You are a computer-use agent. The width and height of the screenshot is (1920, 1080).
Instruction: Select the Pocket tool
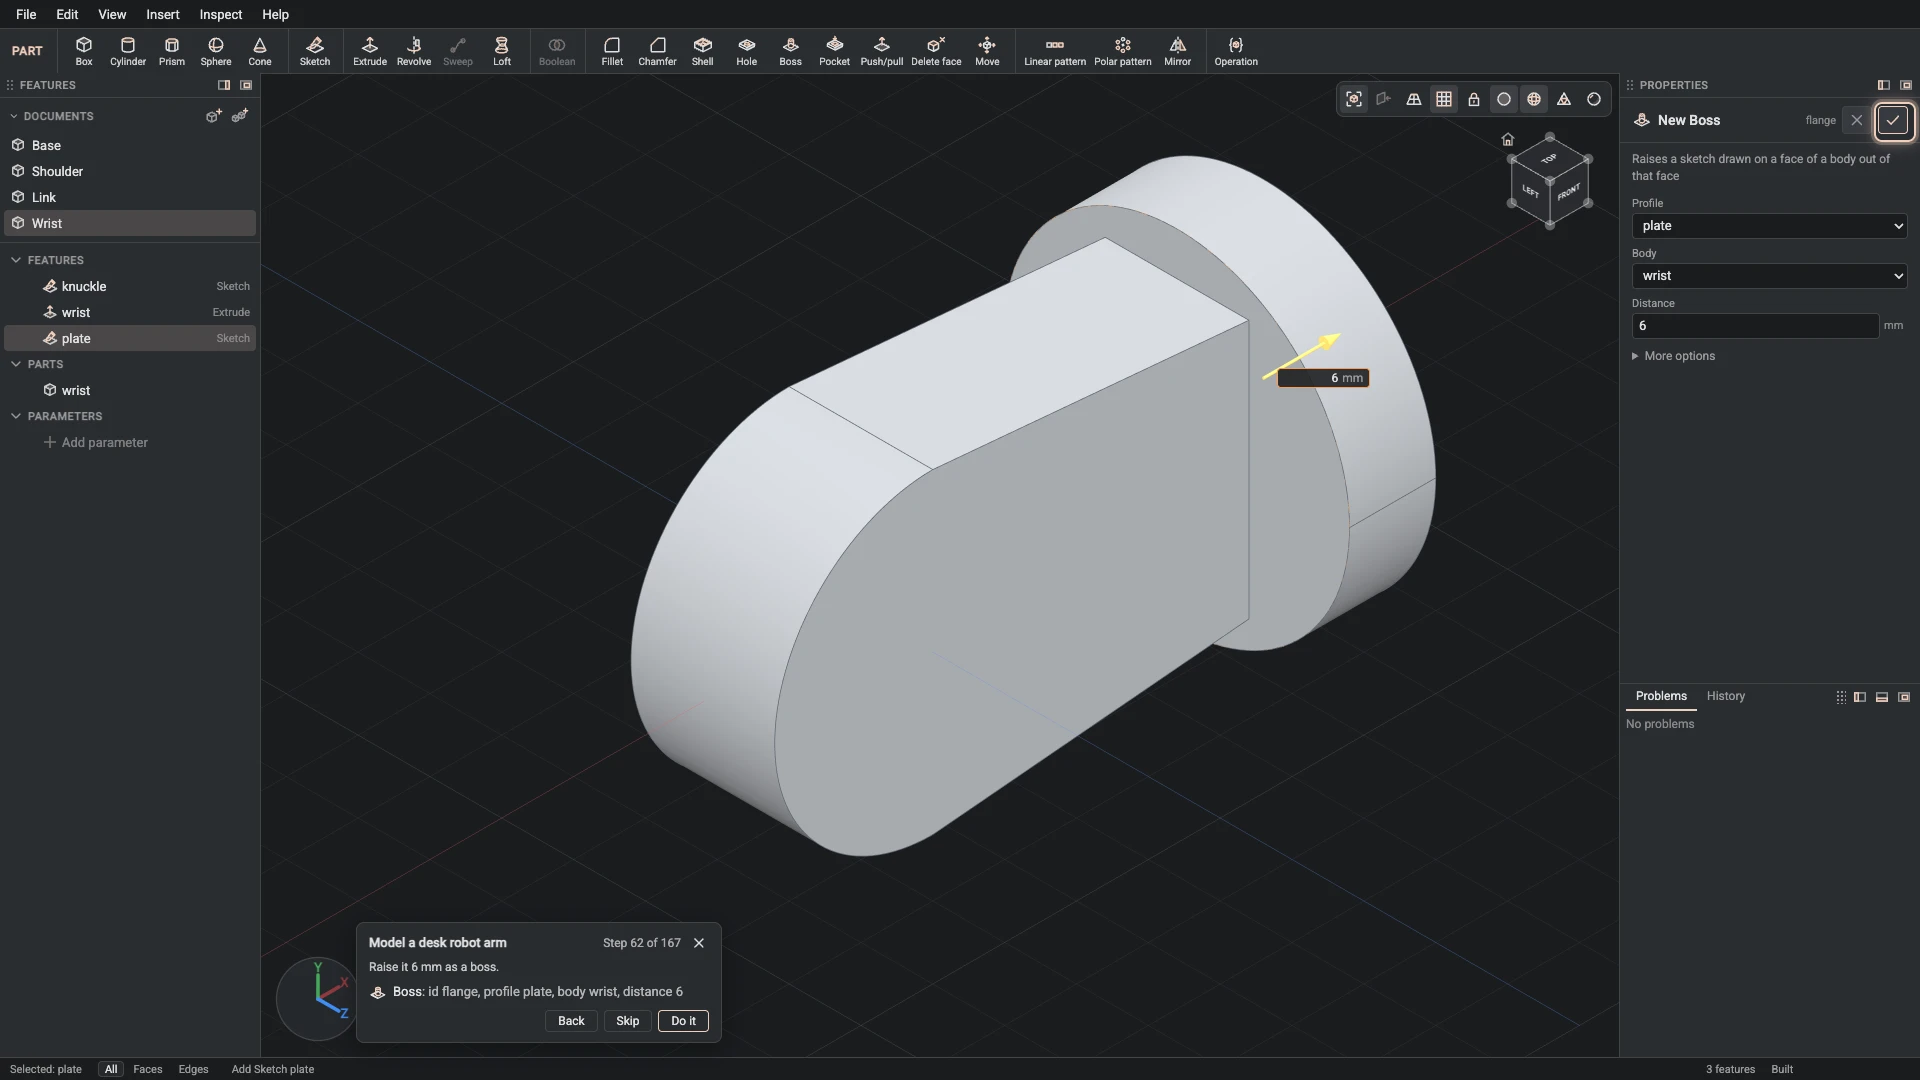point(835,51)
